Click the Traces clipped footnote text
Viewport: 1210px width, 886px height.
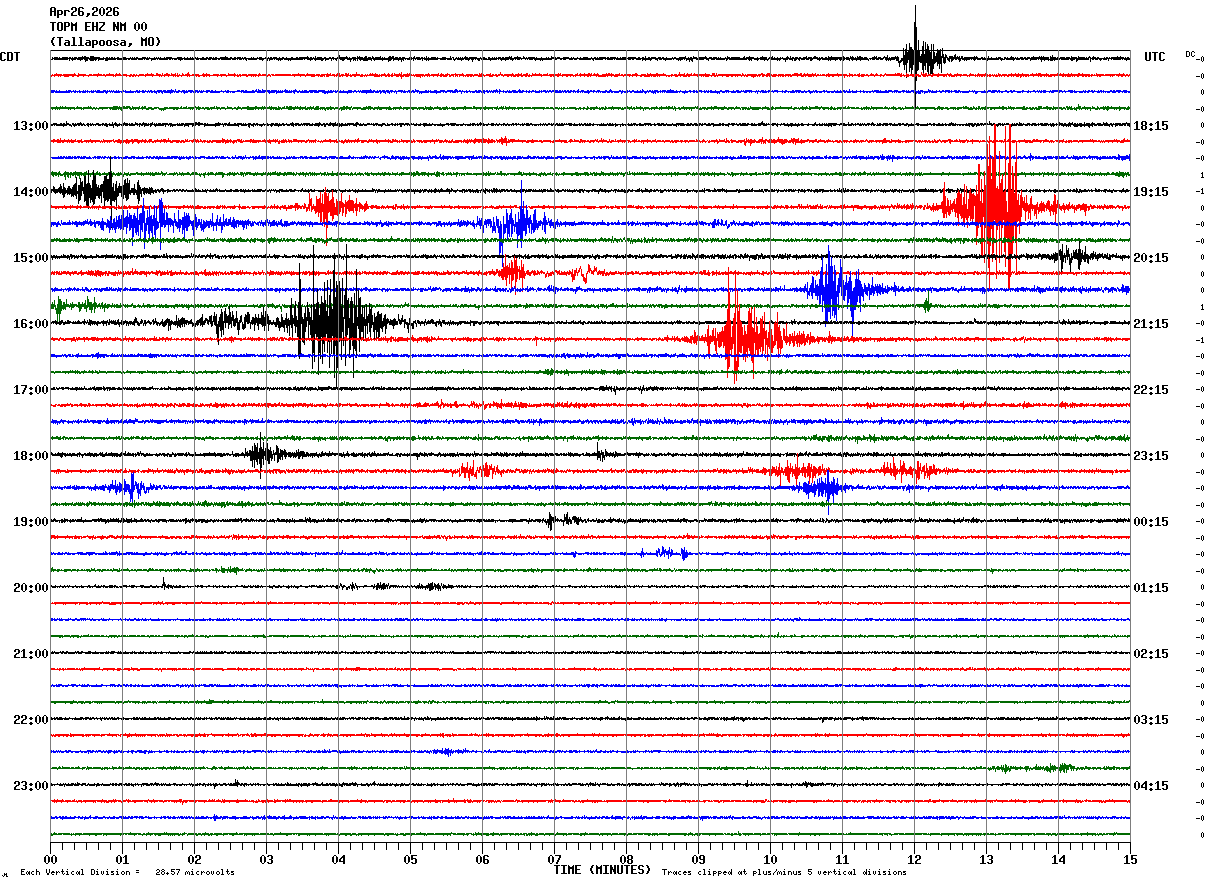[x=784, y=873]
